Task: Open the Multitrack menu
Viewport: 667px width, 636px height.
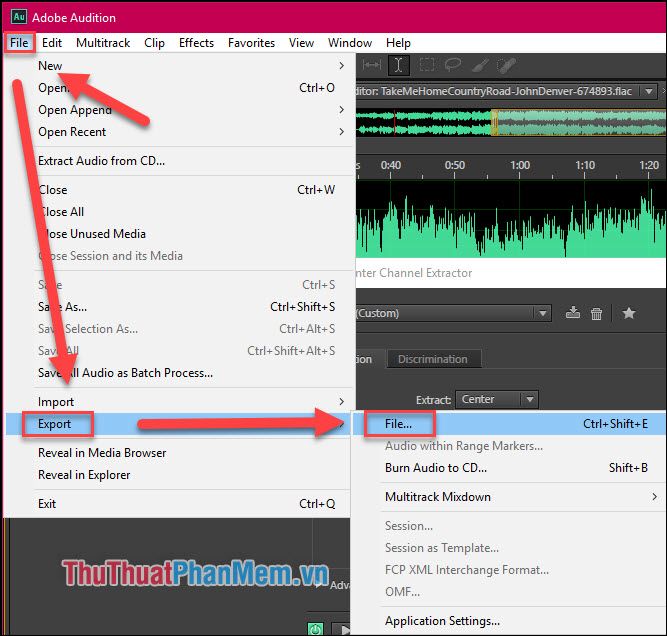Action: 103,43
